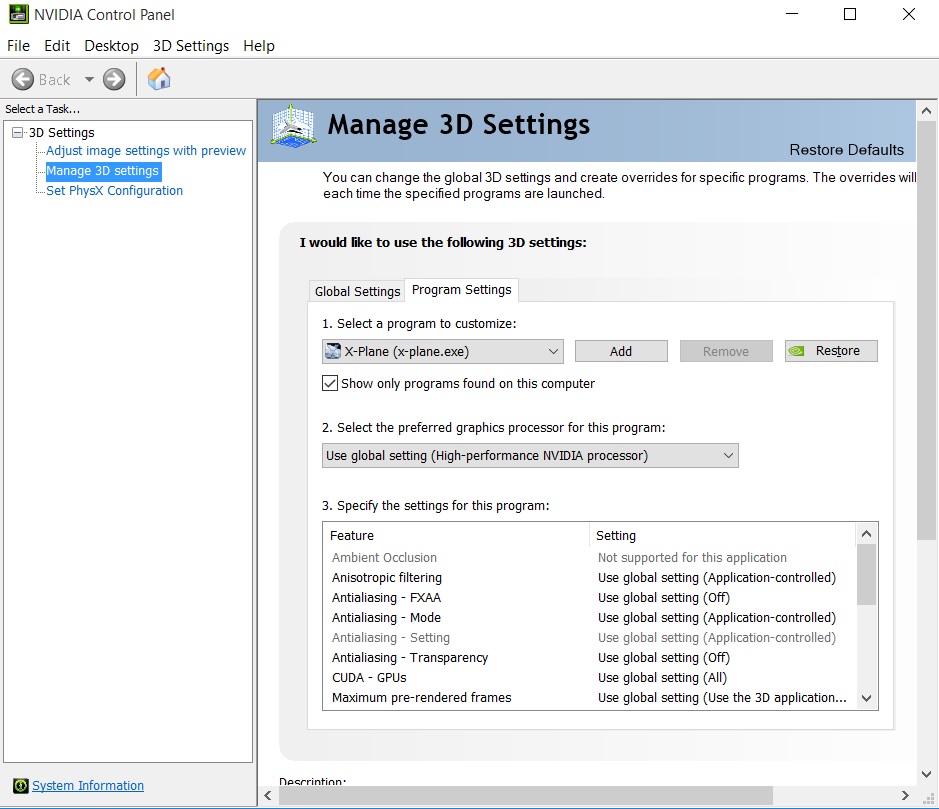Select 'Manage 3D settings' in task tree
The image size is (939, 809).
coord(103,171)
